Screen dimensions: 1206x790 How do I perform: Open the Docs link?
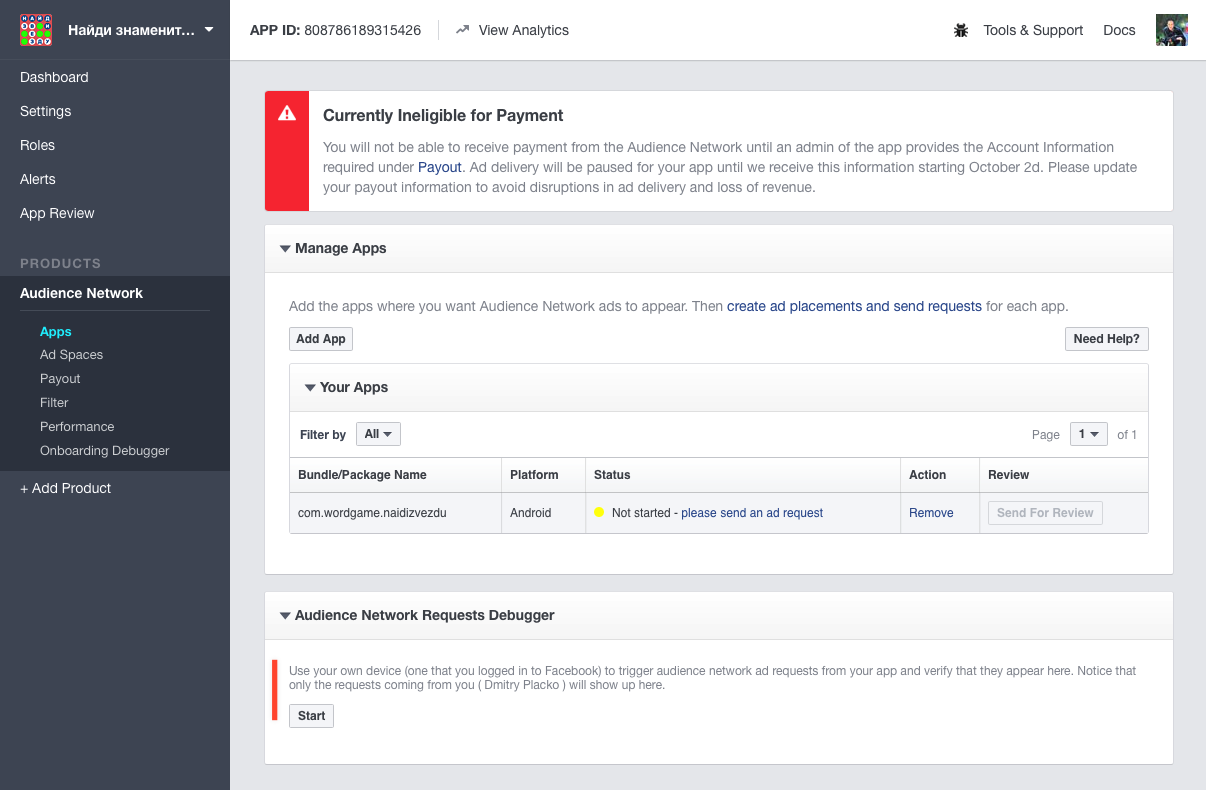pos(1119,30)
